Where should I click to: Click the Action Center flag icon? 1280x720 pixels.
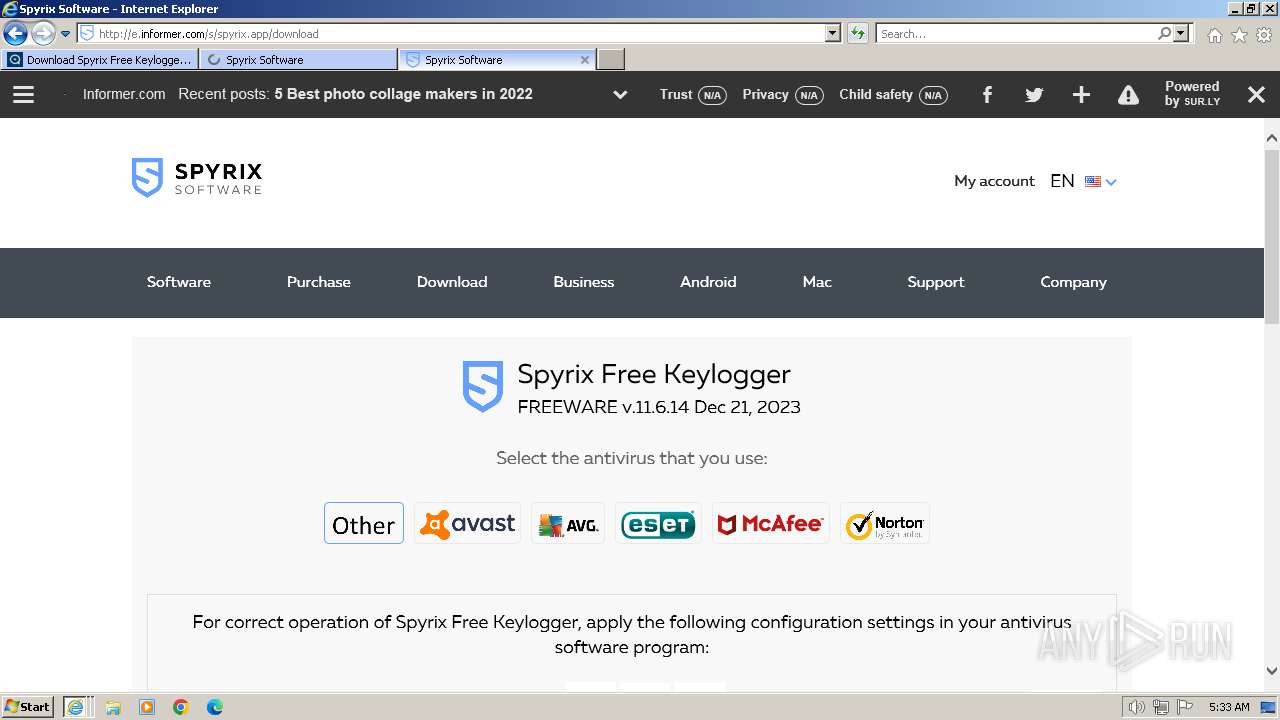coord(1185,707)
